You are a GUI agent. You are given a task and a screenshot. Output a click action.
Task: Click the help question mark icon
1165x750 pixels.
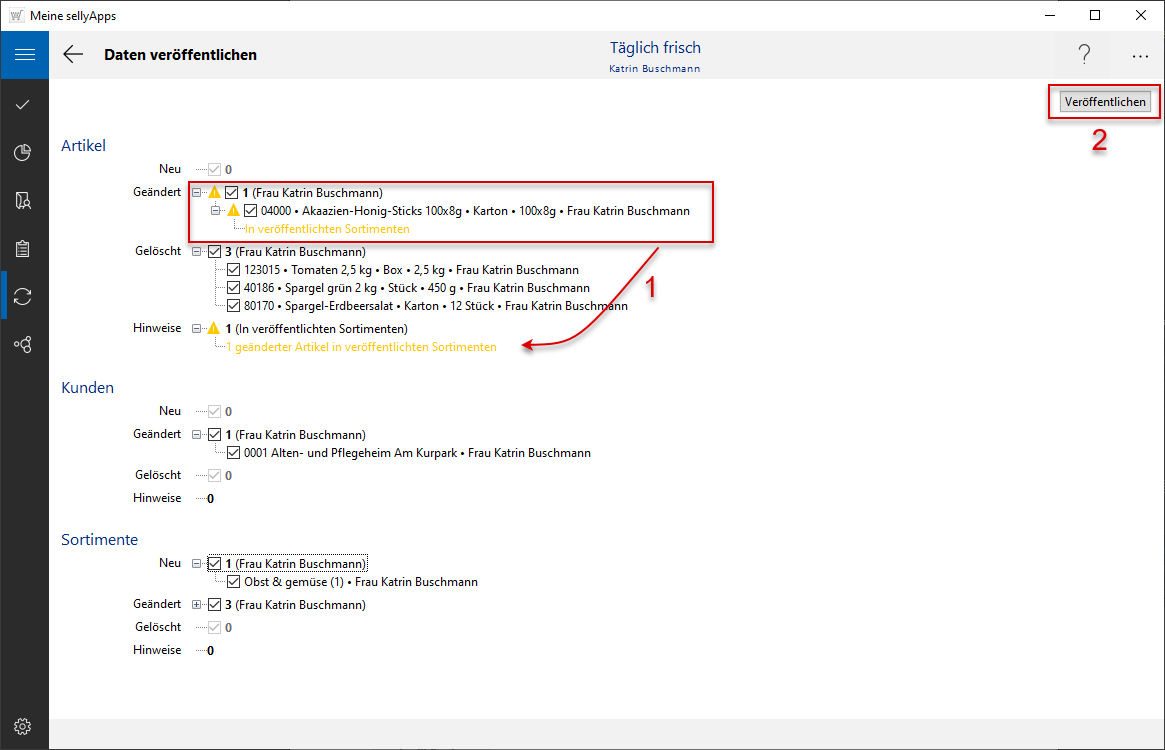[1084, 55]
